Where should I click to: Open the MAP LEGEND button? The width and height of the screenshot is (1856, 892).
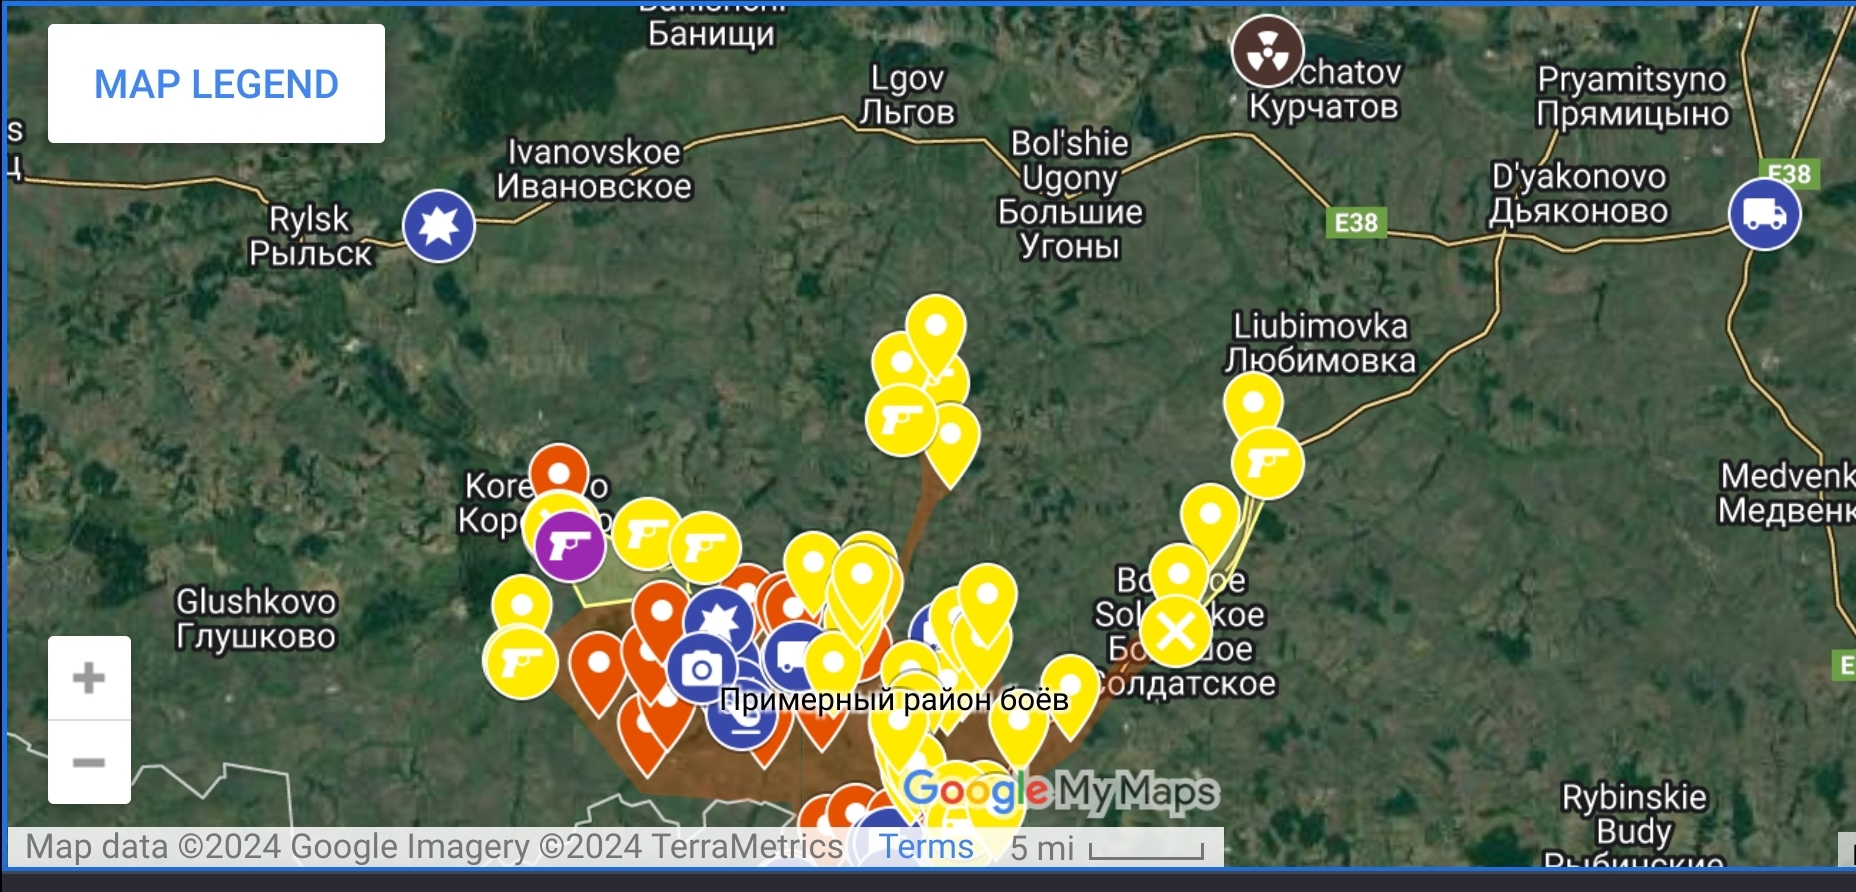tap(216, 84)
